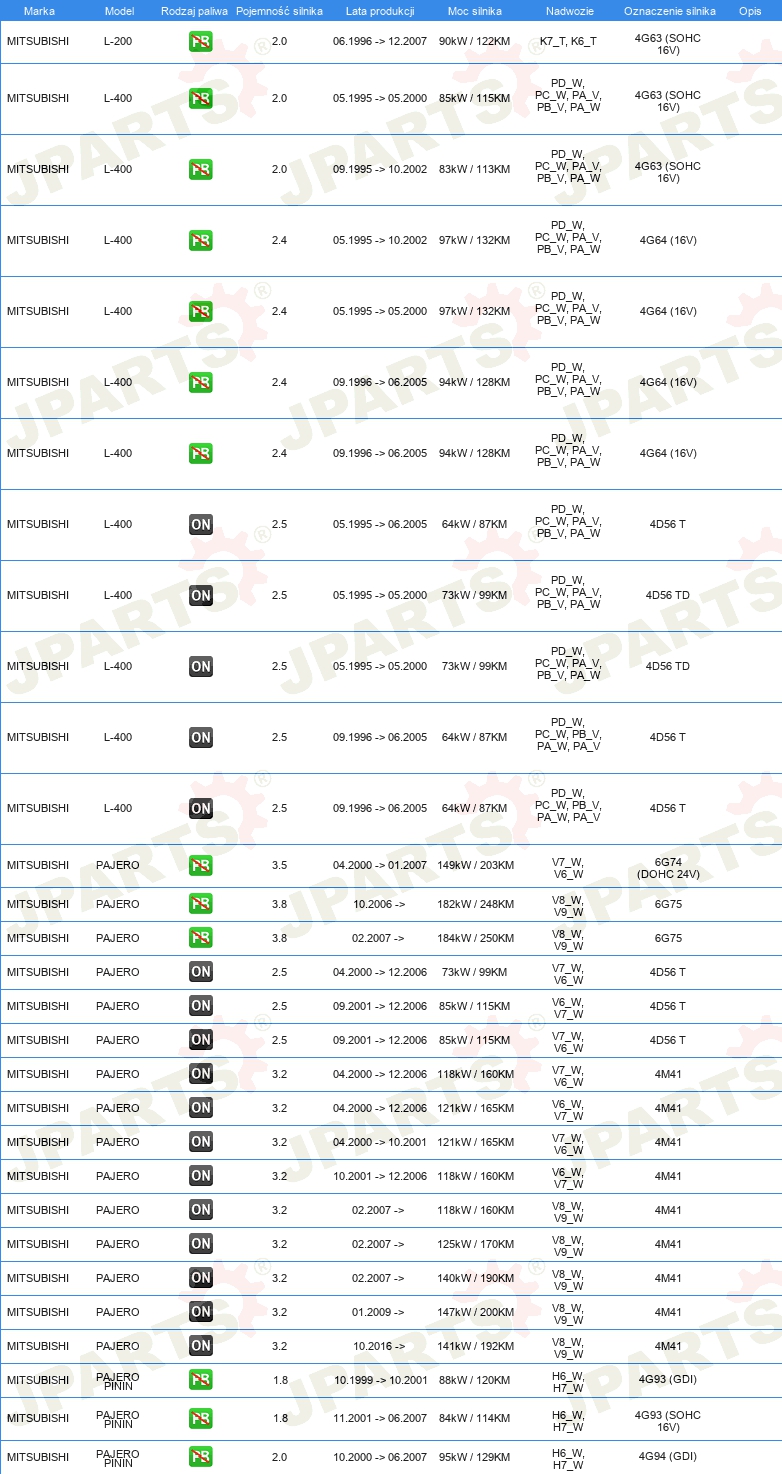Select the '4G93 (SOHC 16V)' engine code cell

pos(668,1420)
